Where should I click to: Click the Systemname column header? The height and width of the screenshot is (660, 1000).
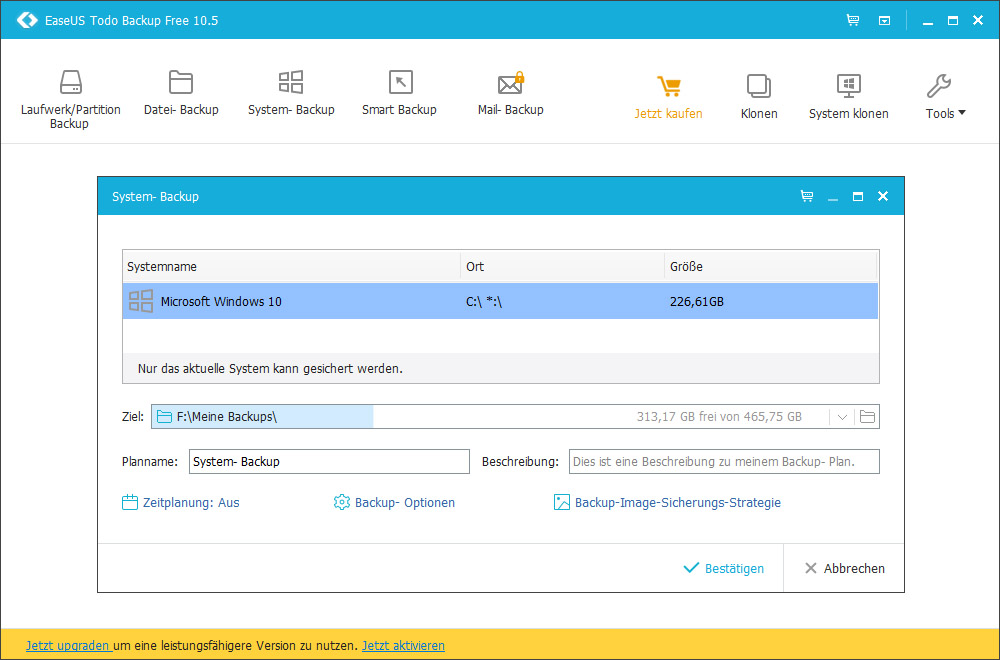pyautogui.click(x=291, y=267)
